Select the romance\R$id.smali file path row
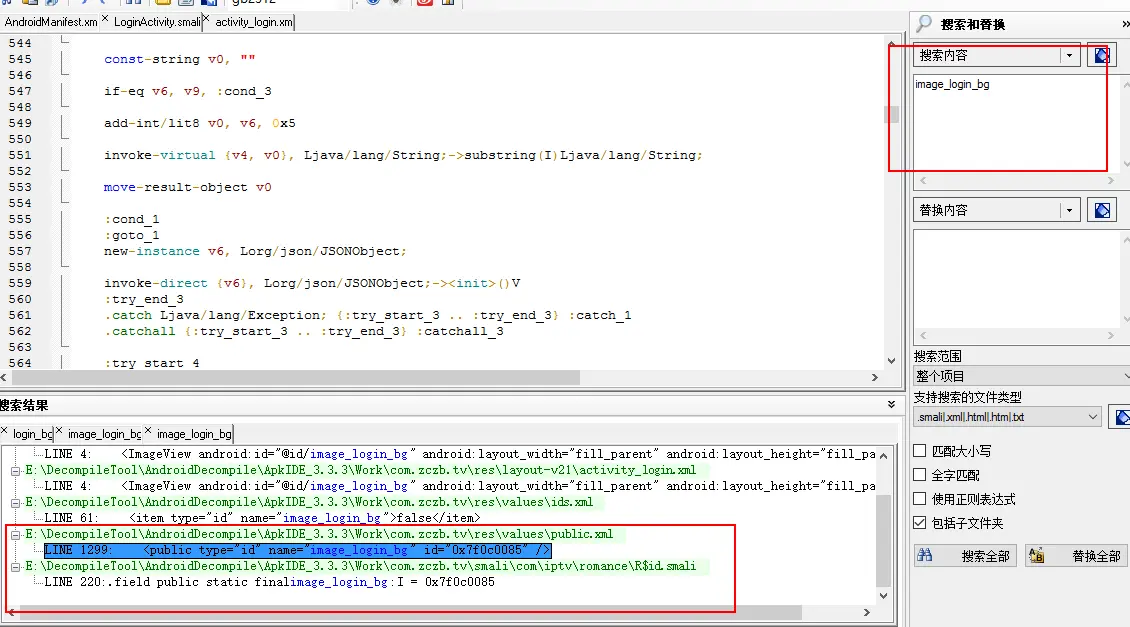This screenshot has width=1130, height=627. pyautogui.click(x=361, y=566)
